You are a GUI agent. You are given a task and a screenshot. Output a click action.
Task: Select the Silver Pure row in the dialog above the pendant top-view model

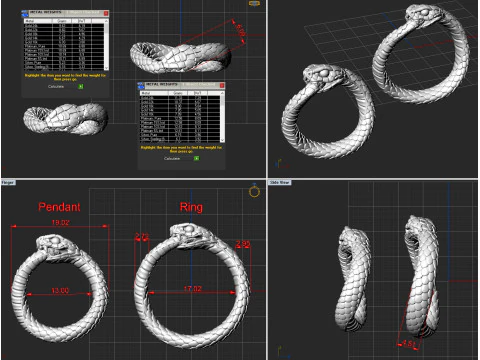pyautogui.click(x=64, y=63)
